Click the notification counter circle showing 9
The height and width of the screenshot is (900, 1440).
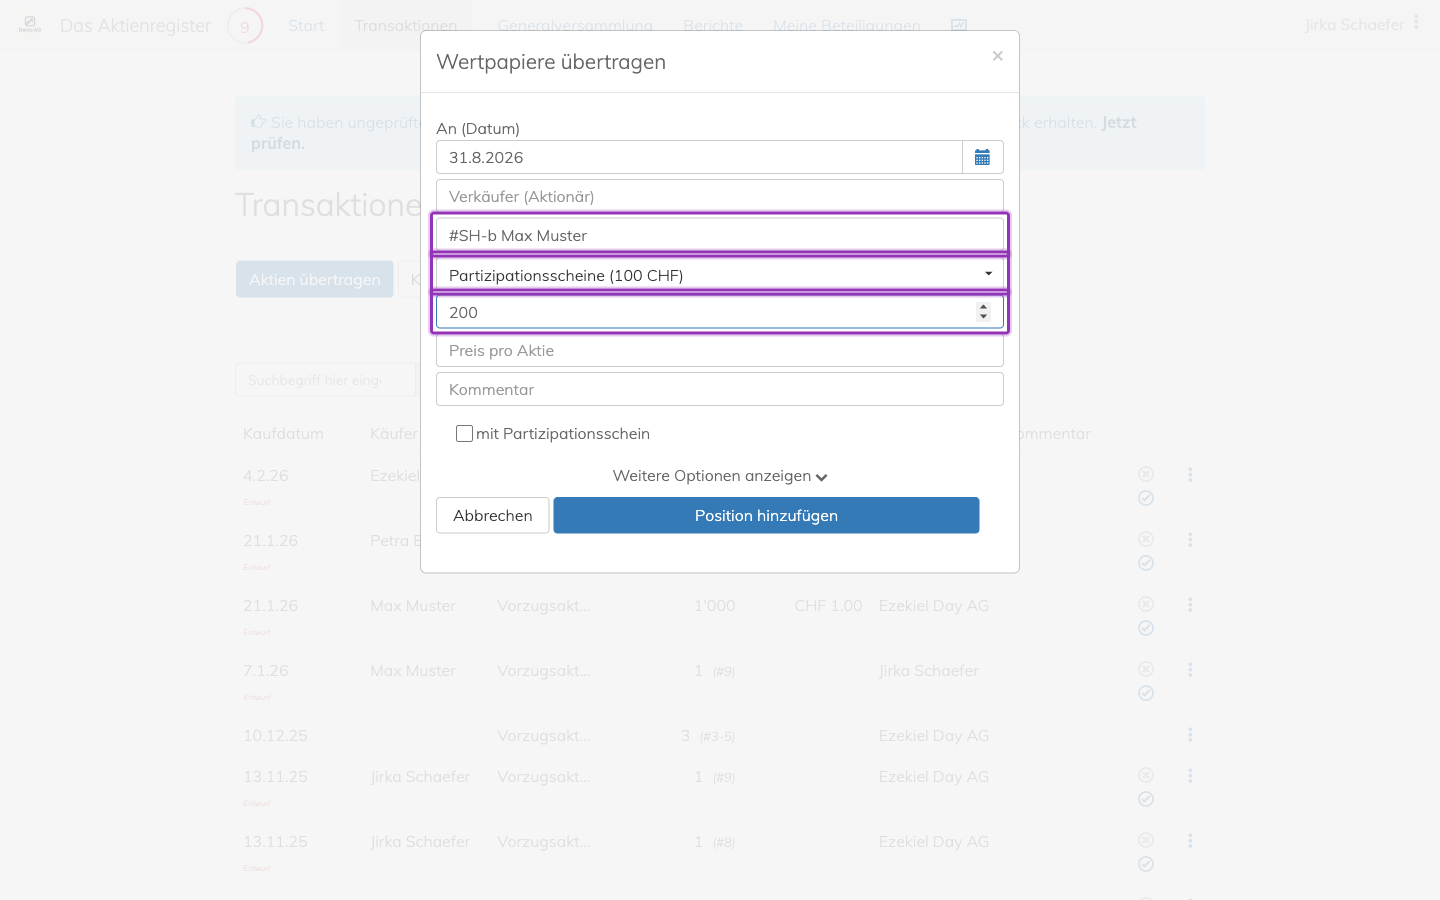tap(245, 26)
